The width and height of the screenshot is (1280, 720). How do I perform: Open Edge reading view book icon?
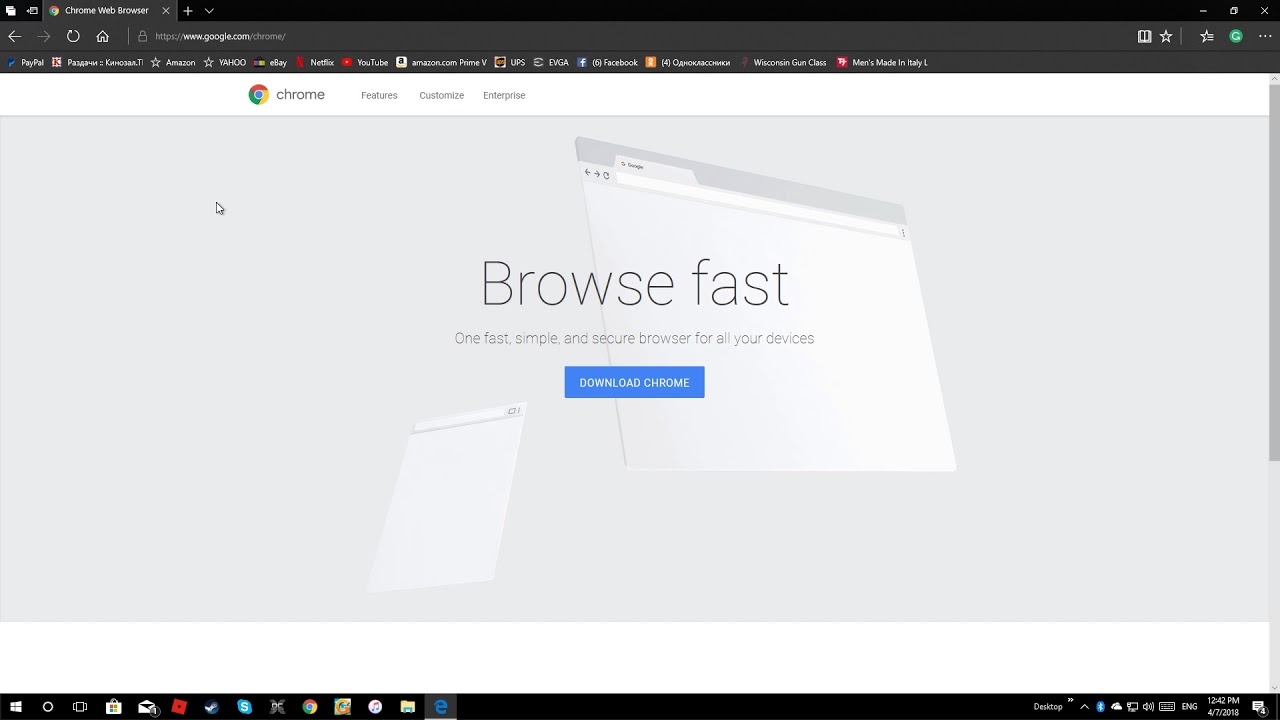[x=1144, y=36]
